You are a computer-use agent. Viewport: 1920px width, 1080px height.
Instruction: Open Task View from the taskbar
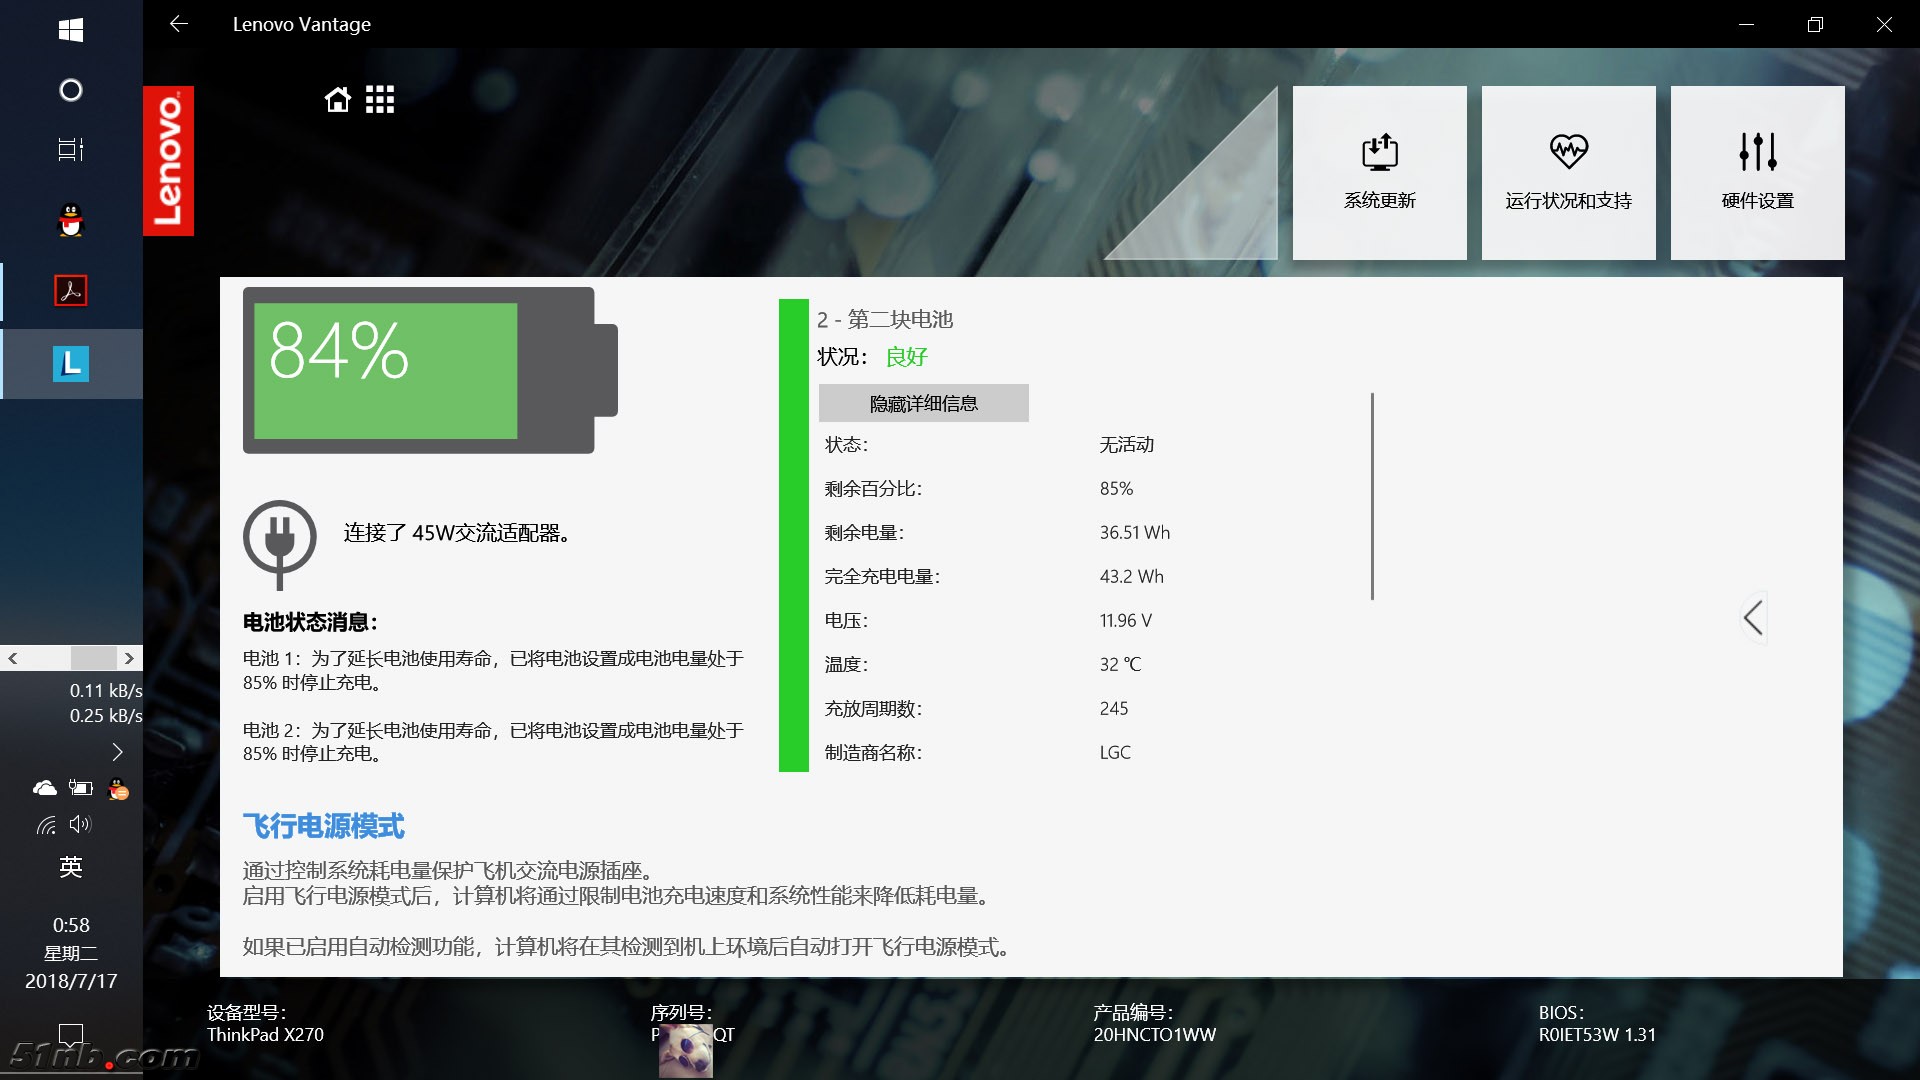(71, 150)
